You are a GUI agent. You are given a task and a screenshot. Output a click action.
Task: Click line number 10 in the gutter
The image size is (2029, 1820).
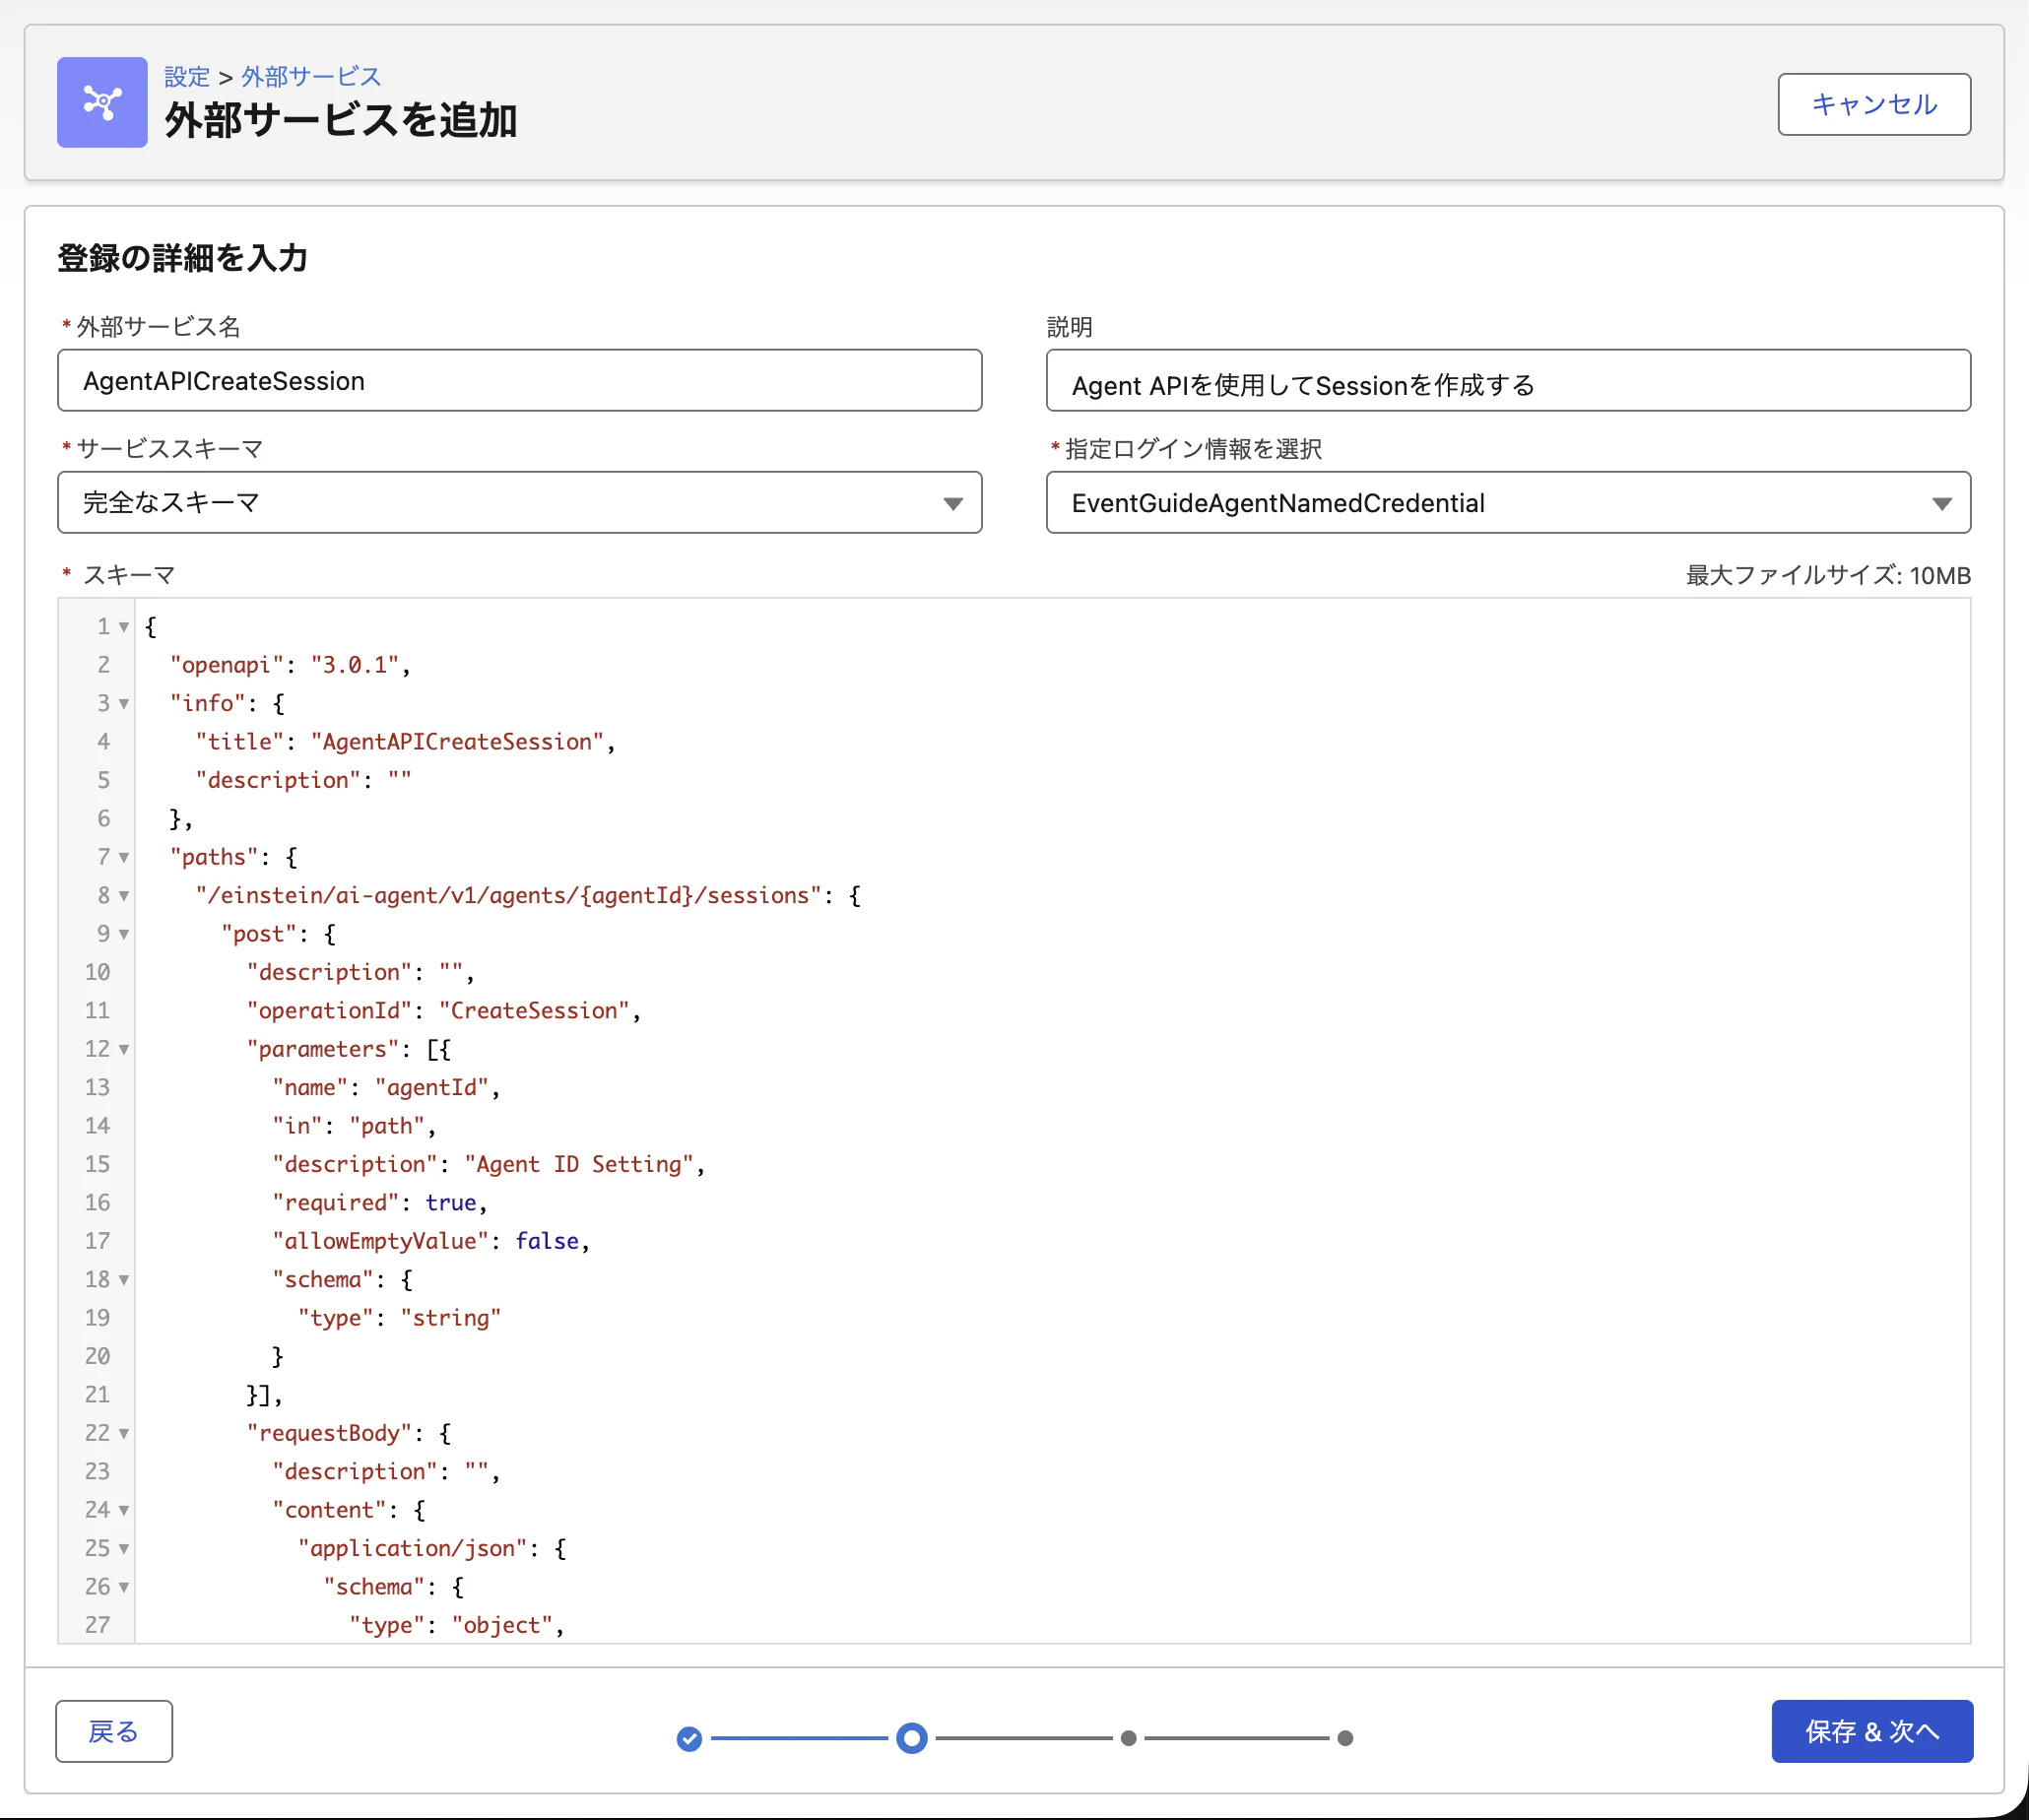[97, 973]
